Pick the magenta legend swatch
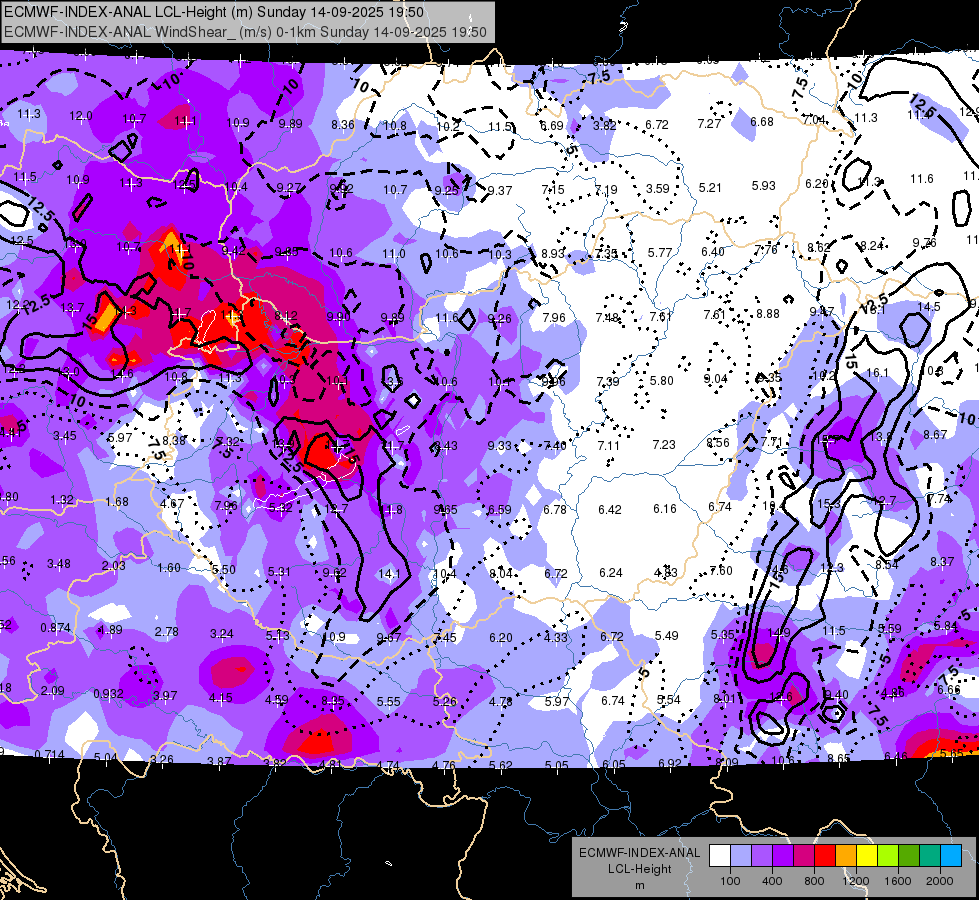This screenshot has width=979, height=900. (804, 856)
